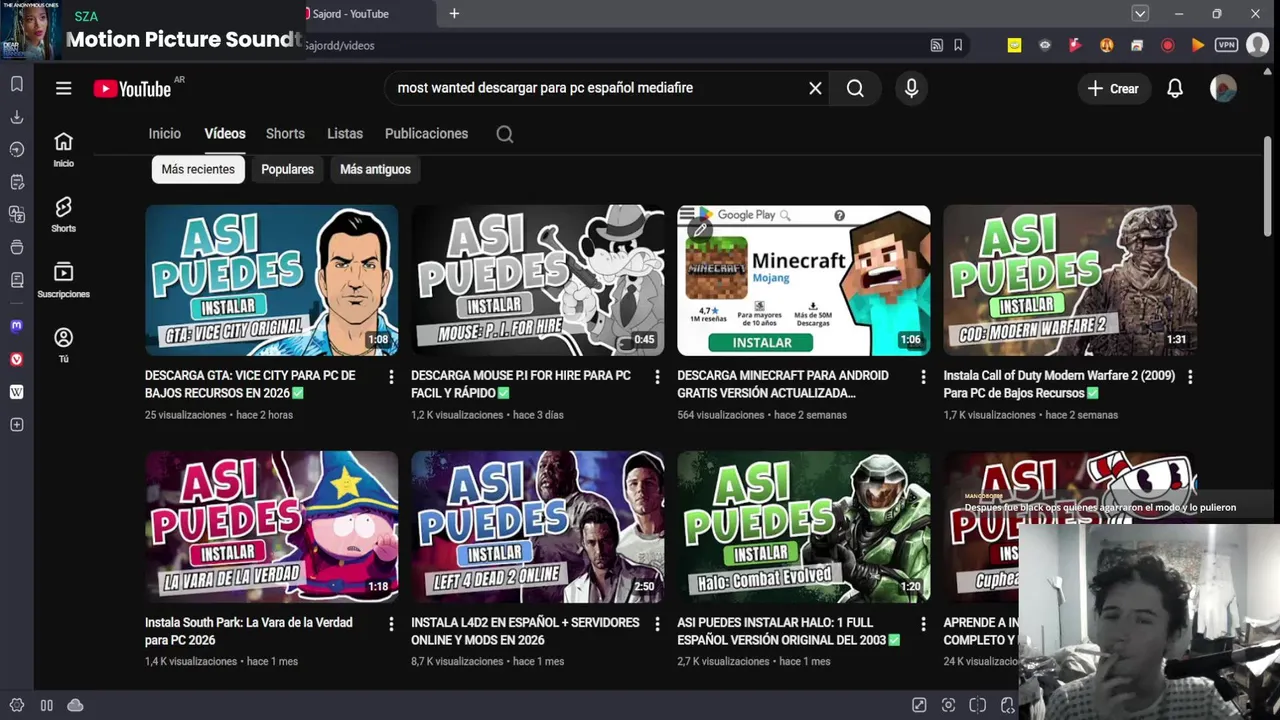
Task: Open a new browser tab with plus button
Action: tap(454, 14)
